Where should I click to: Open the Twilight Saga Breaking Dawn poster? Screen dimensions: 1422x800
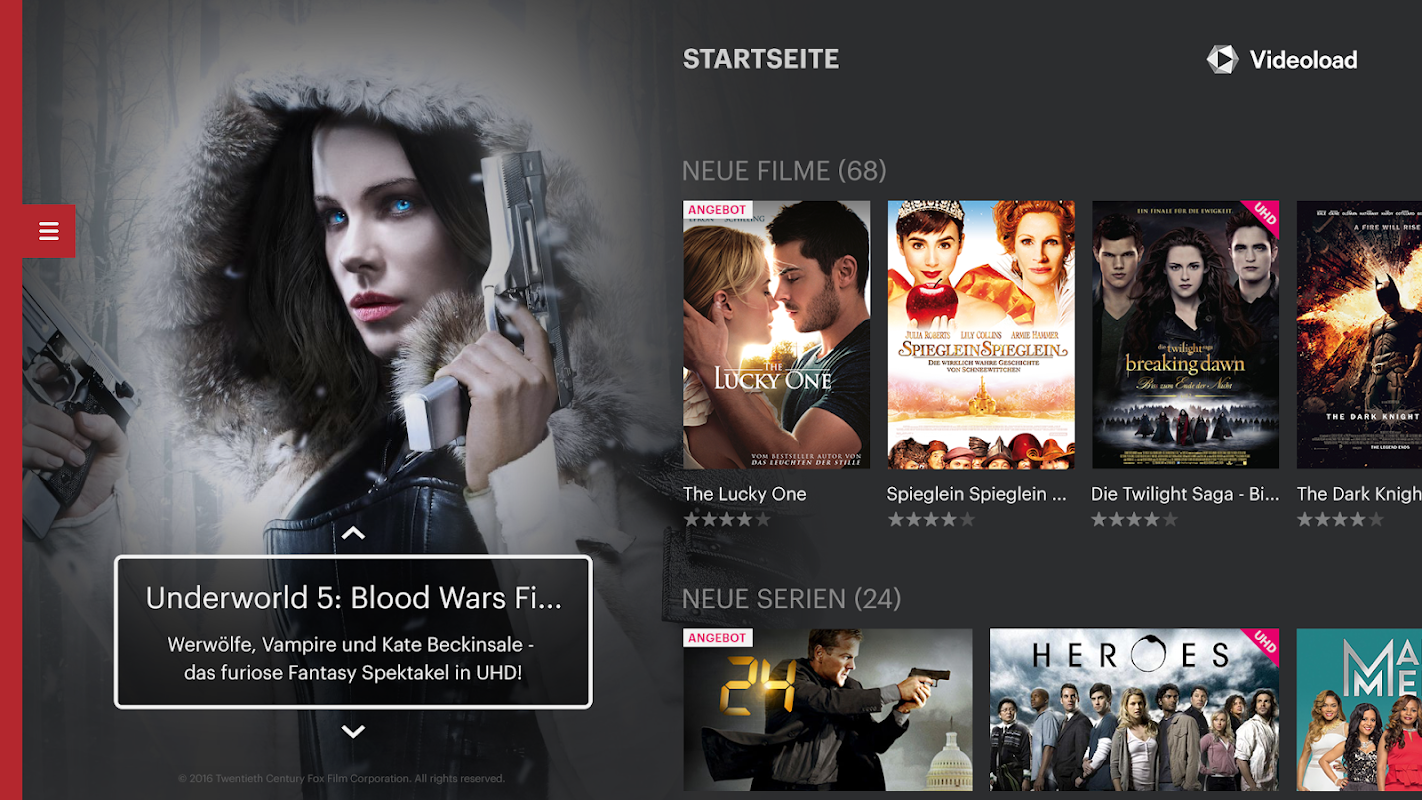(1186, 335)
